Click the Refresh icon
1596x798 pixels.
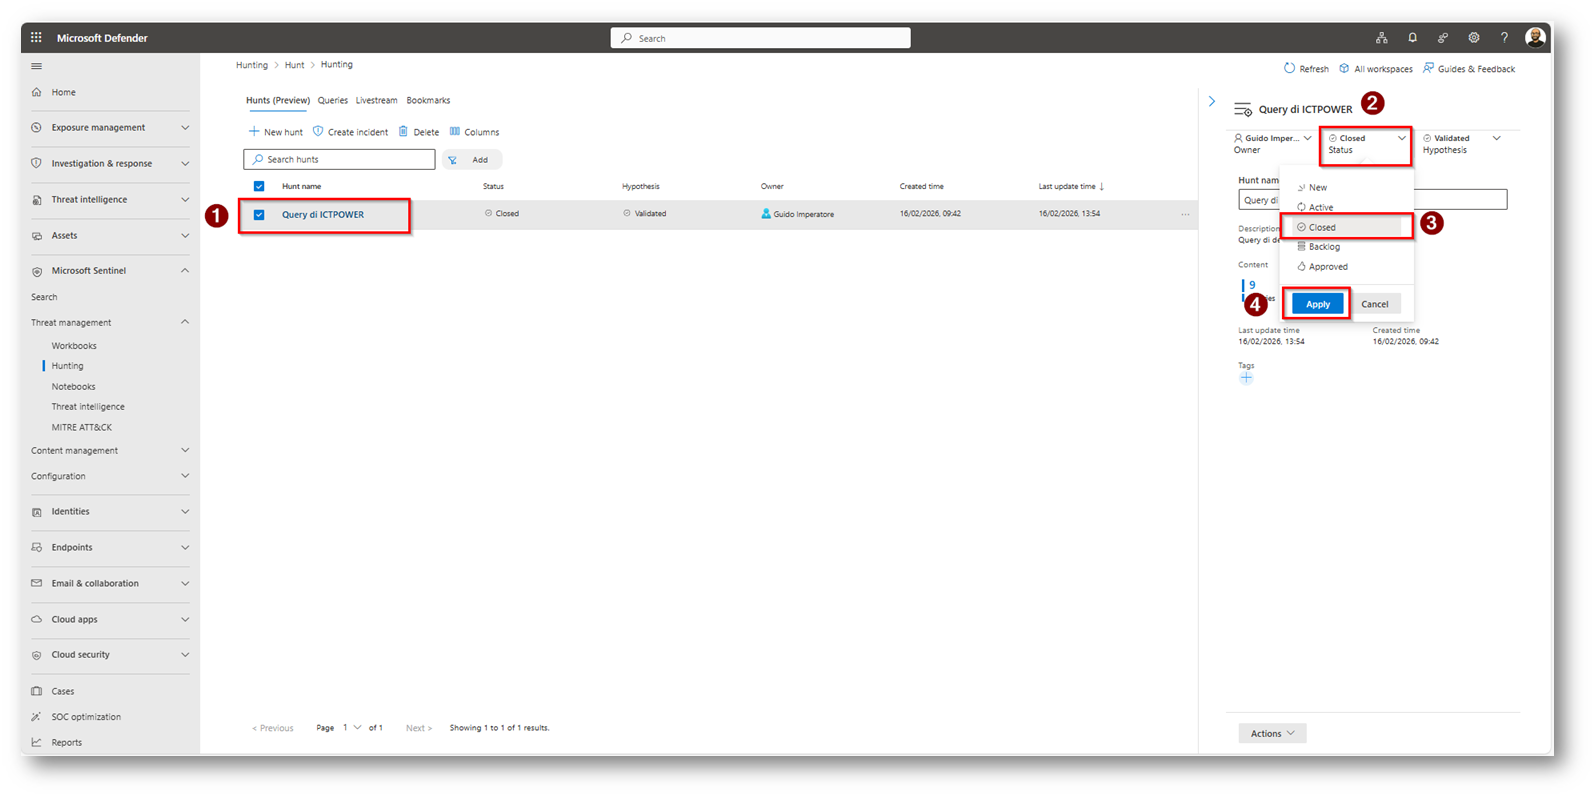click(1289, 68)
